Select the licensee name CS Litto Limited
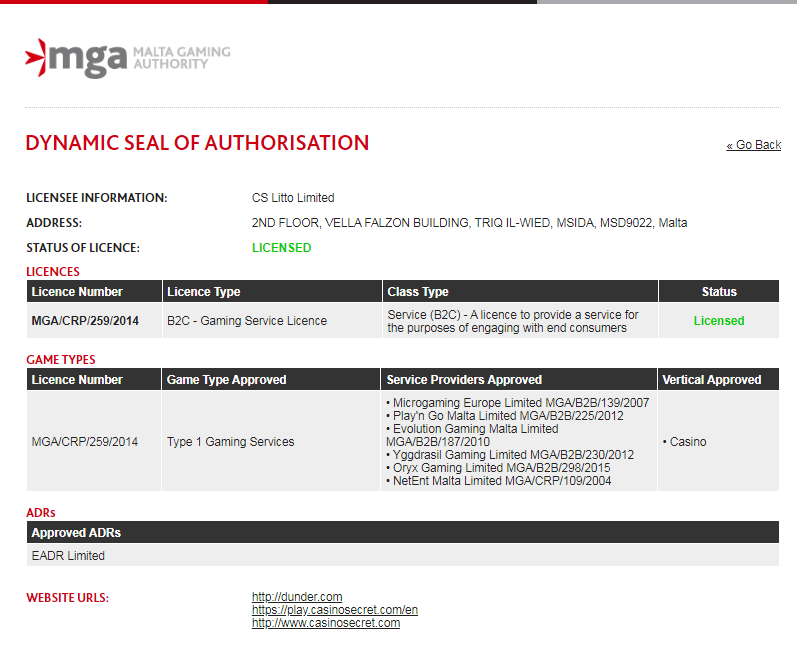The height and width of the screenshot is (651, 797). (x=293, y=198)
